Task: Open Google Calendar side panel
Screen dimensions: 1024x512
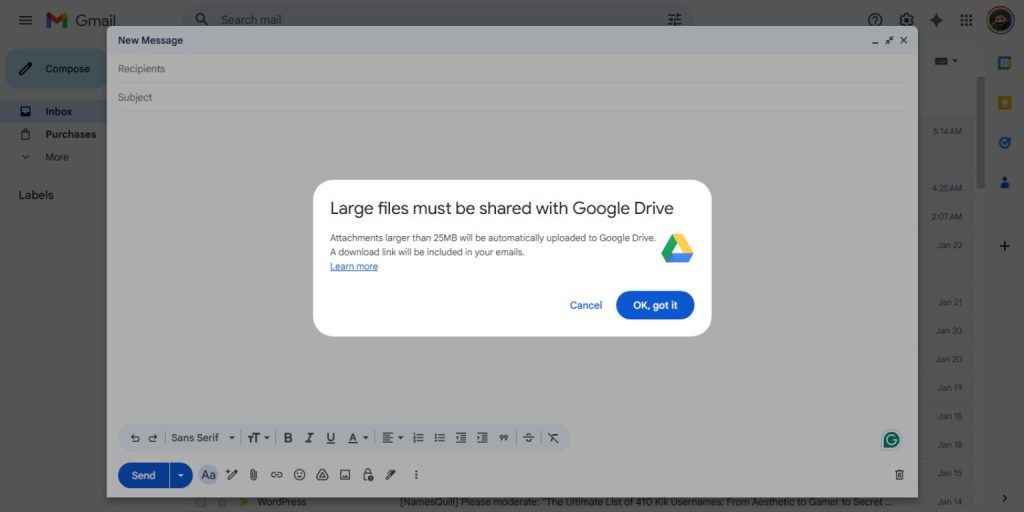Action: tap(1004, 63)
